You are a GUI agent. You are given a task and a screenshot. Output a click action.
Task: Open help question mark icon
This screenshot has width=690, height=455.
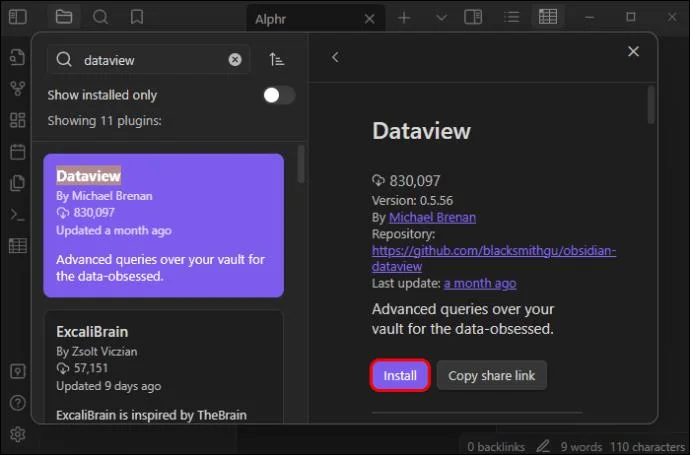tap(18, 403)
